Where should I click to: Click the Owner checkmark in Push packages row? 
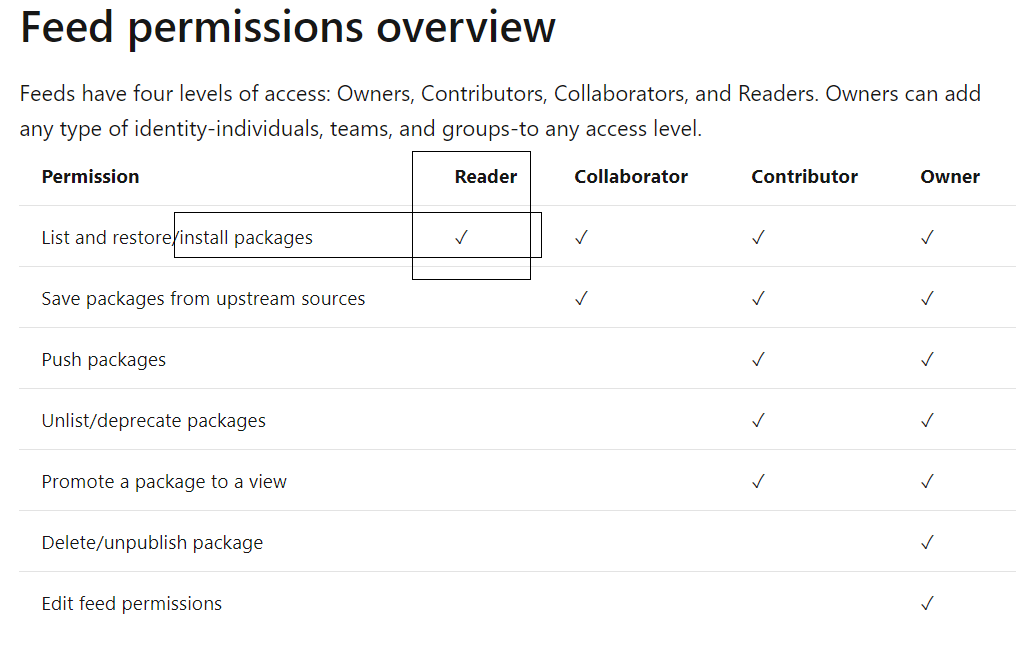pyautogui.click(x=927, y=360)
